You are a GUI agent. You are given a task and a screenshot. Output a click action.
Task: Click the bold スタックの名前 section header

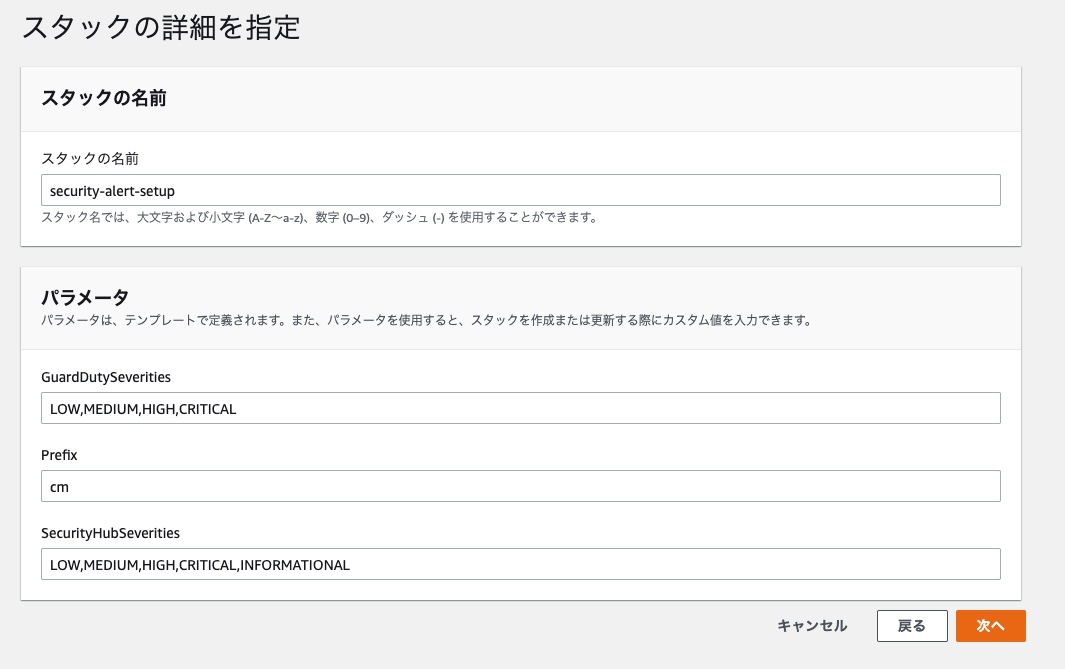(104, 98)
